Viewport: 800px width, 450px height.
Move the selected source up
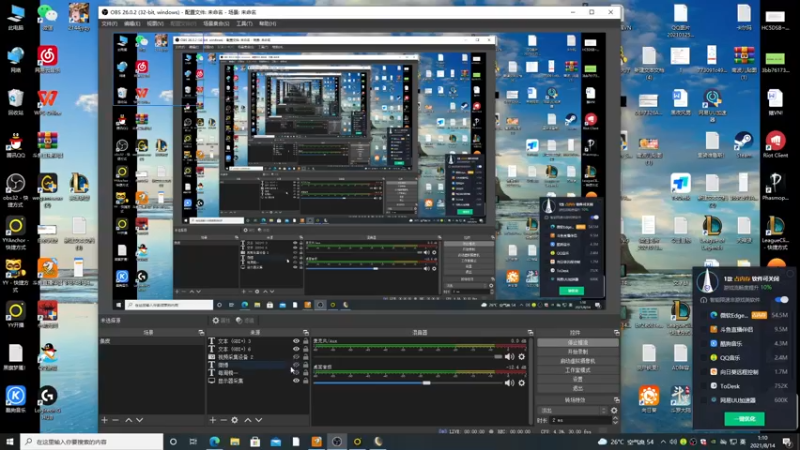pyautogui.click(x=247, y=420)
